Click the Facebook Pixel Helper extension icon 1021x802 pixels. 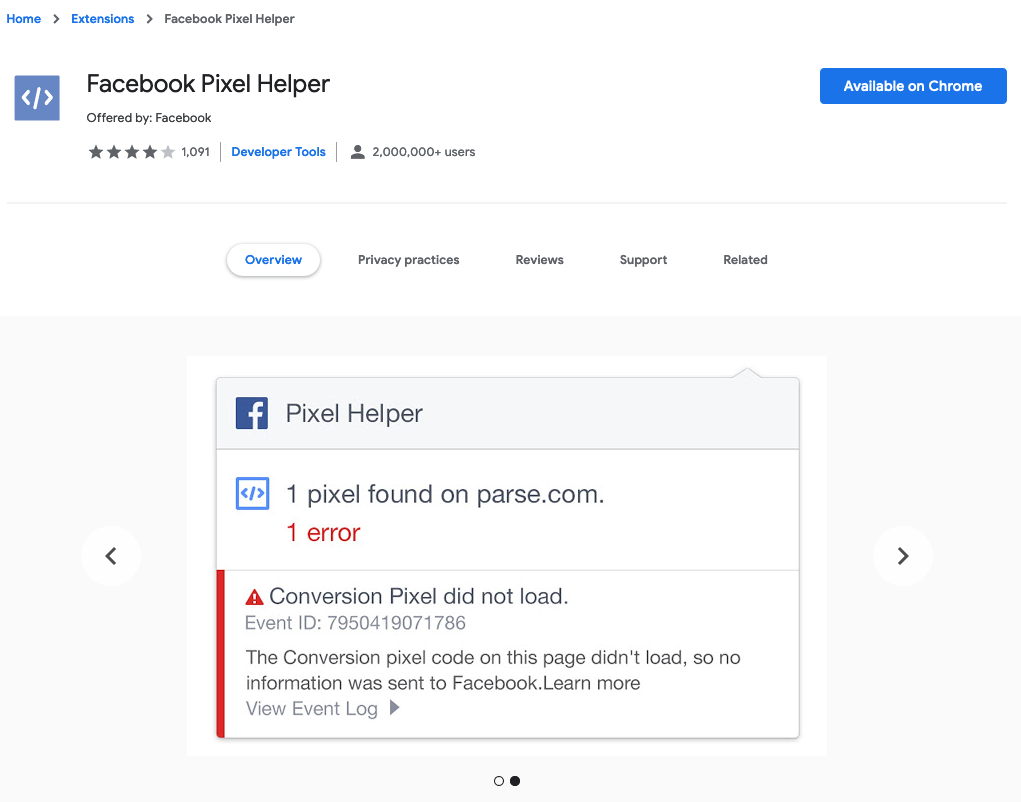(x=37, y=98)
